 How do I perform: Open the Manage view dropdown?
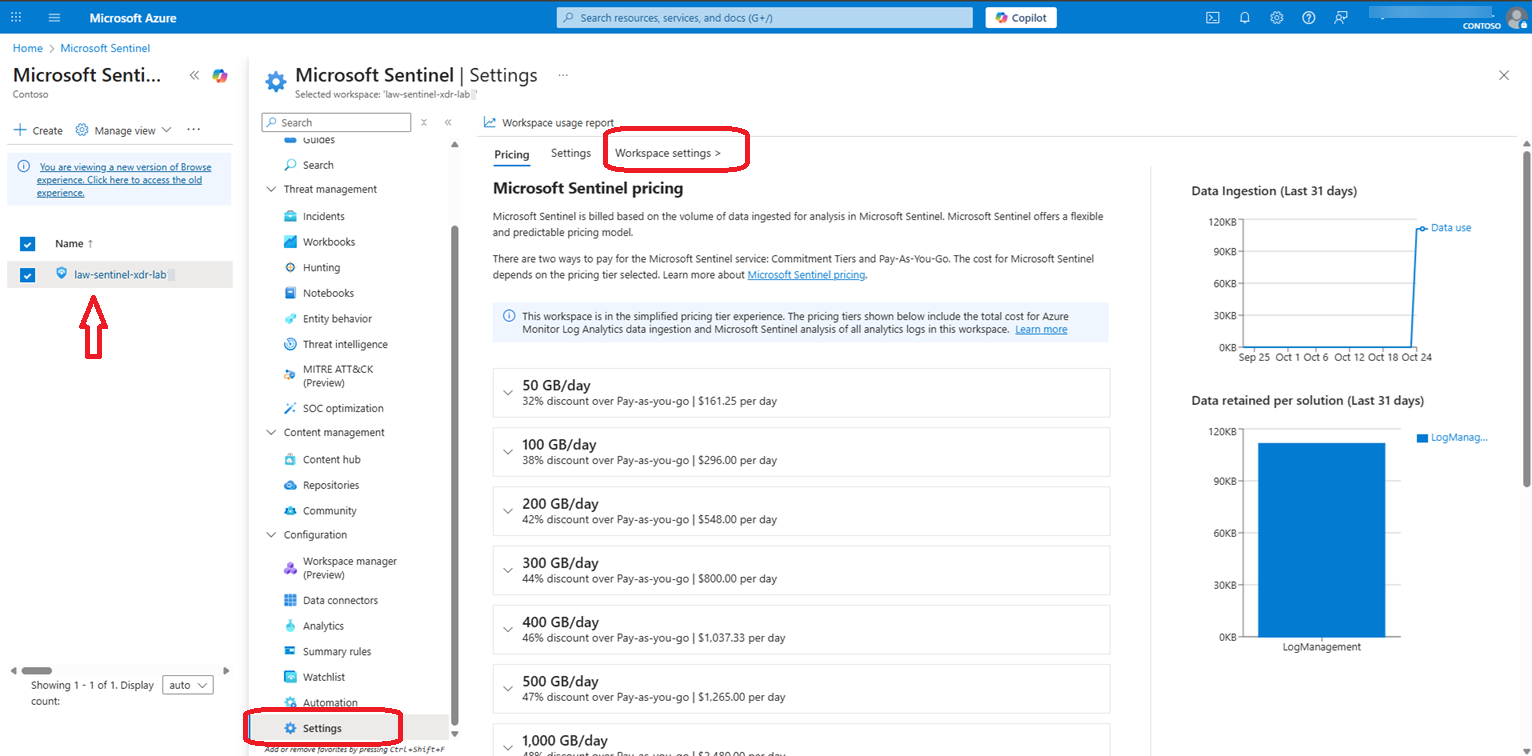pos(124,130)
